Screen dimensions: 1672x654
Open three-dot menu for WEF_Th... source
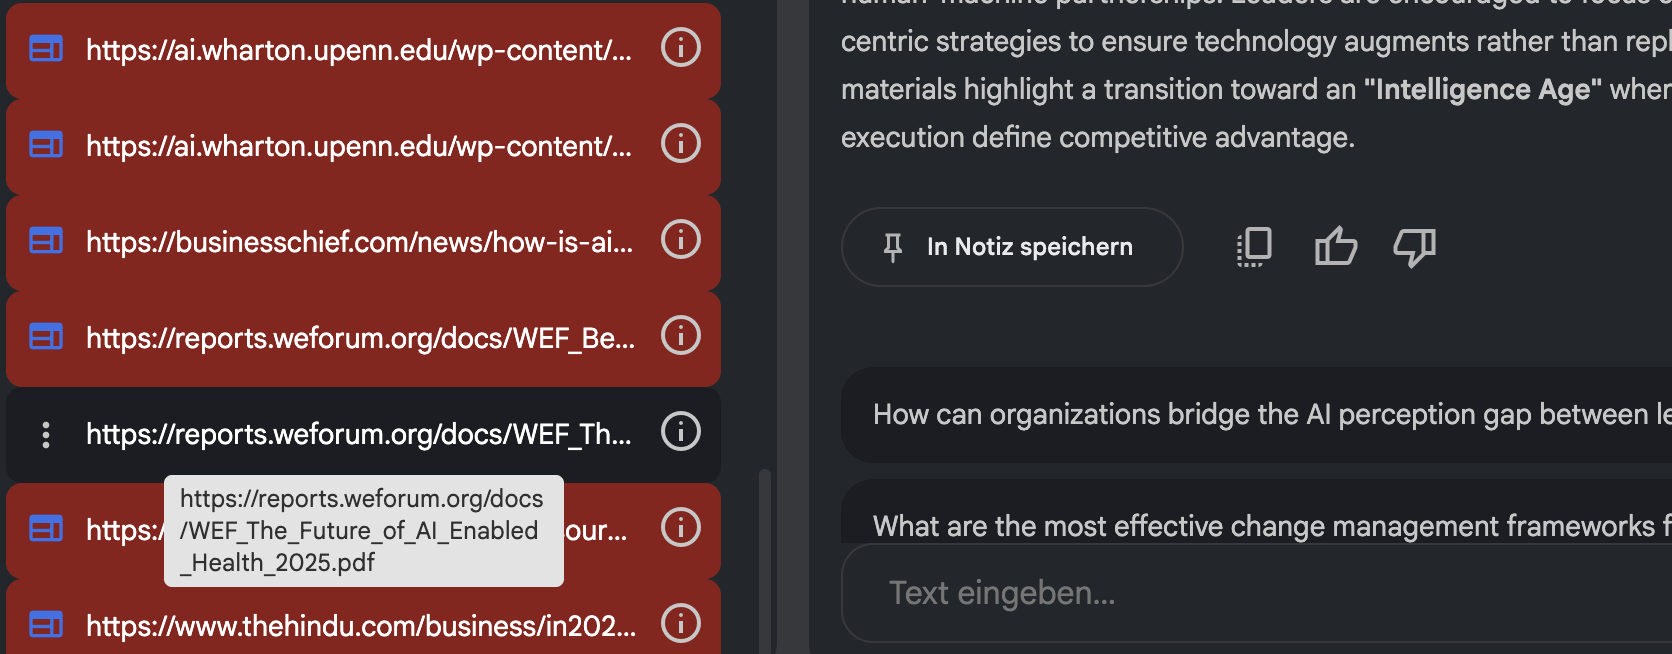click(x=46, y=434)
